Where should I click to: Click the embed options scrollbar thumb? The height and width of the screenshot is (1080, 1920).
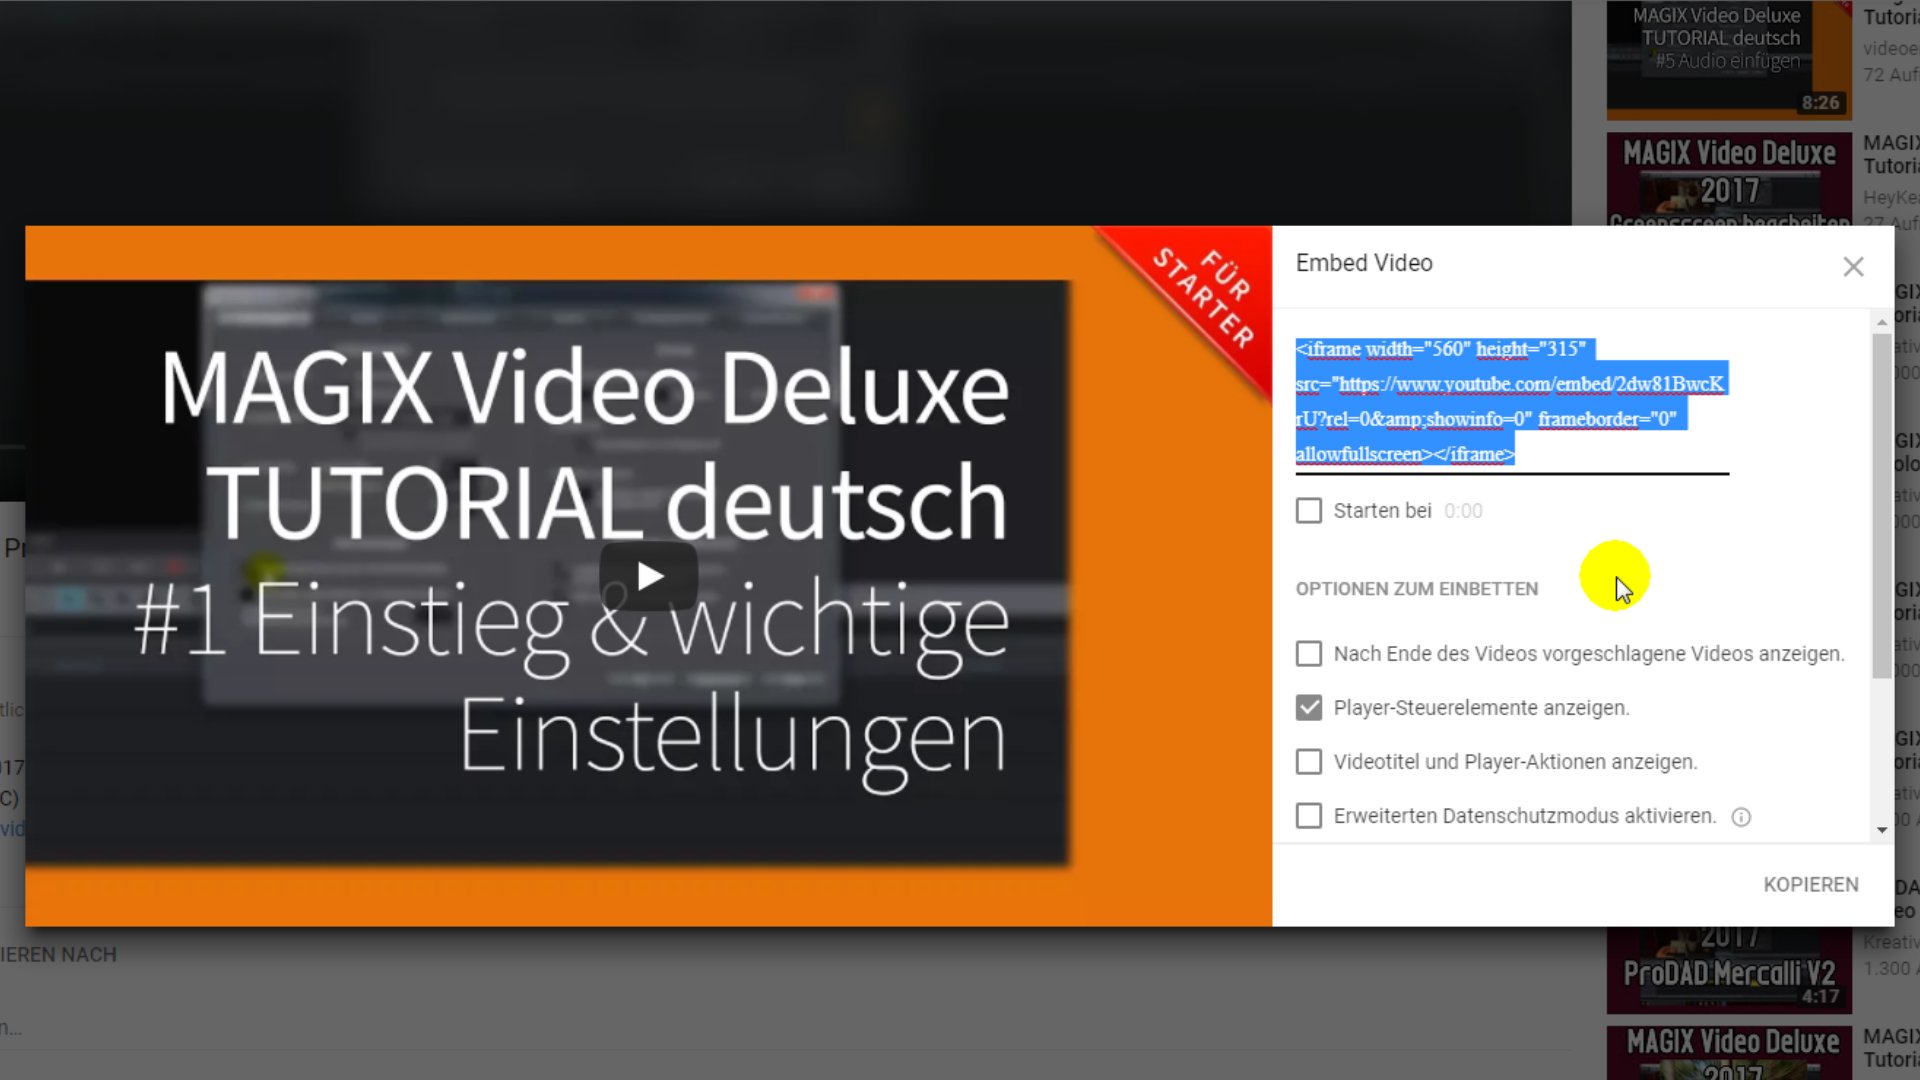point(1882,505)
